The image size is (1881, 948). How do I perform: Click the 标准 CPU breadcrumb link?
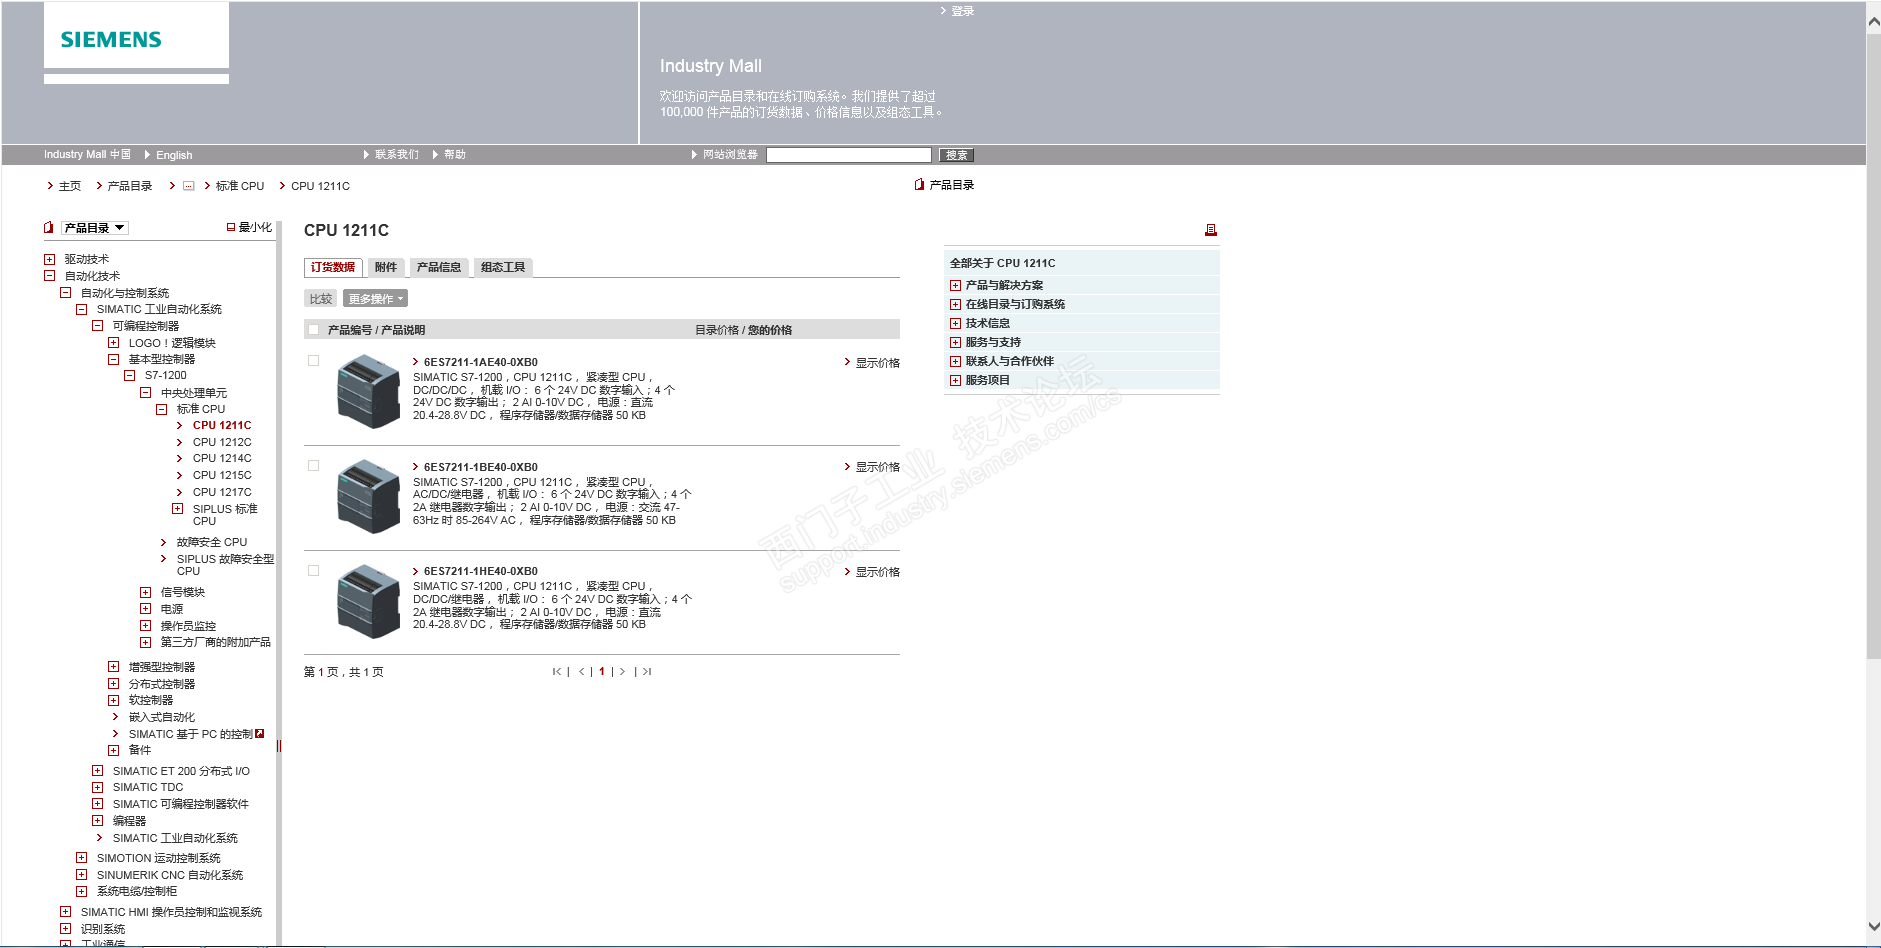tap(240, 186)
